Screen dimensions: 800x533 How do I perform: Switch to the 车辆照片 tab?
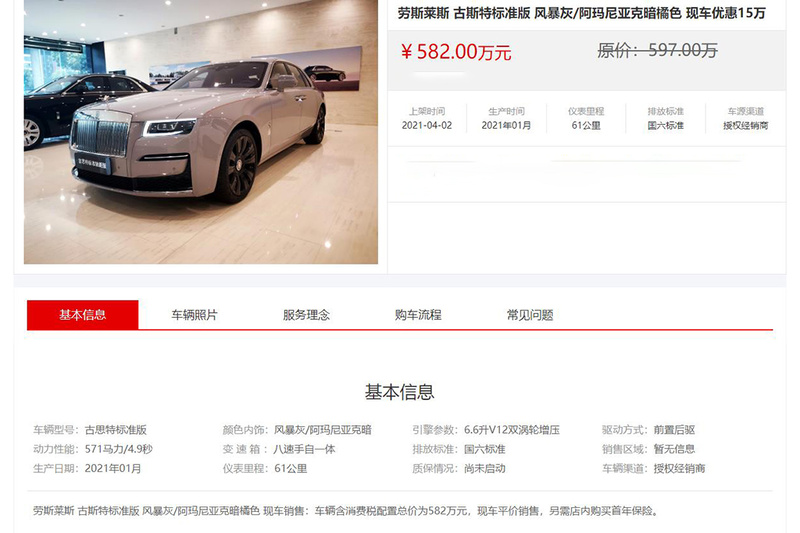pos(194,315)
